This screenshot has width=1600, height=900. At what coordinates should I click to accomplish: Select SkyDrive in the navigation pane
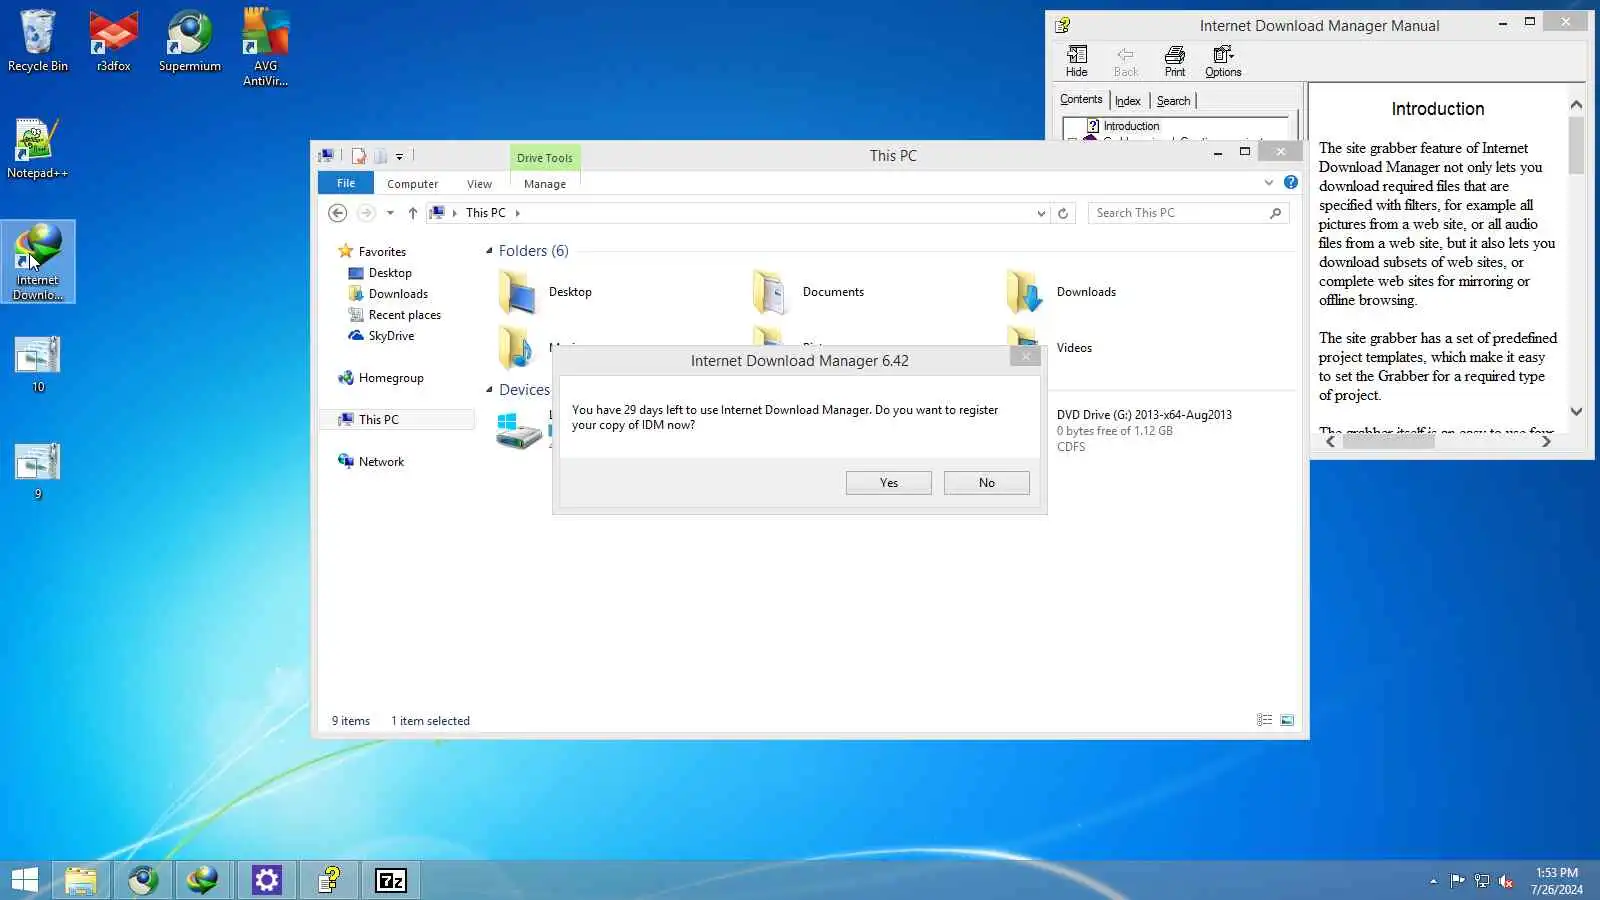(x=391, y=336)
